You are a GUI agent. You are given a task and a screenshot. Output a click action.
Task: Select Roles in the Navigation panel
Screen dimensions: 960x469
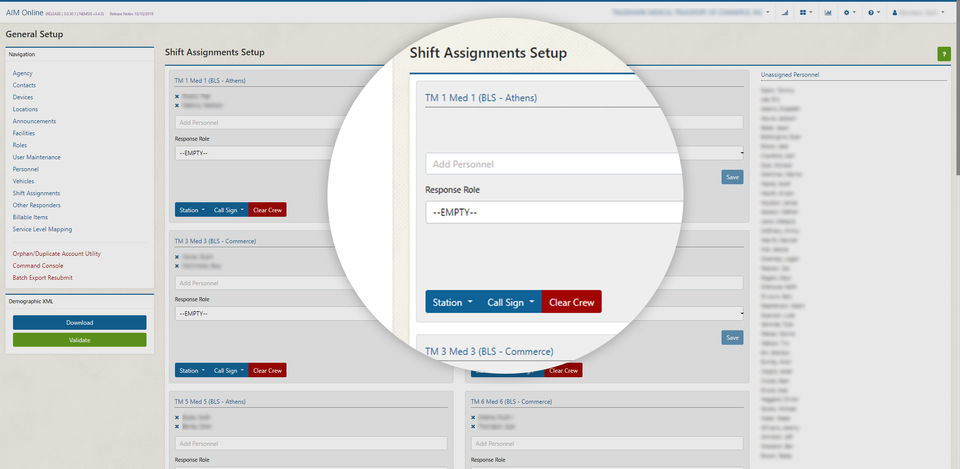click(20, 145)
